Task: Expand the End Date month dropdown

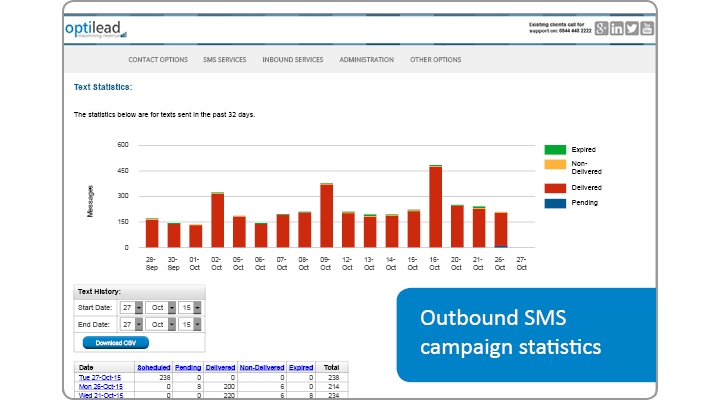Action: tap(172, 324)
